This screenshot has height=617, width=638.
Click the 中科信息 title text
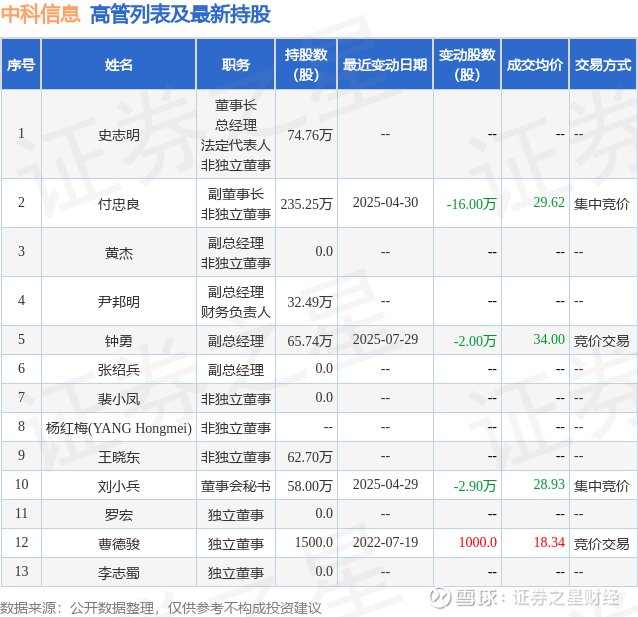click(x=40, y=14)
